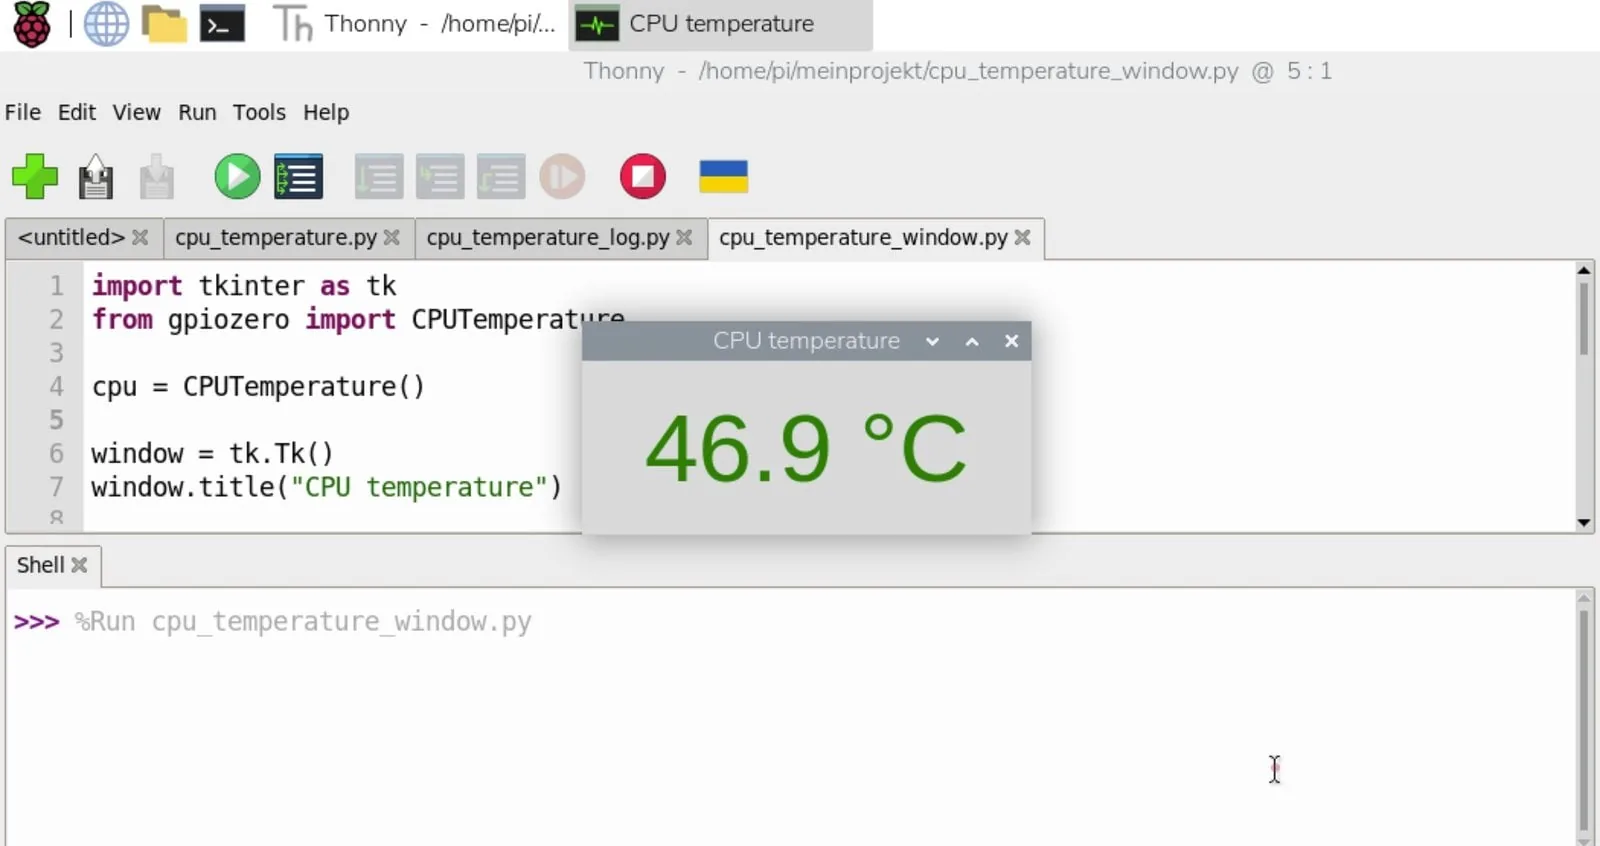Switch to Thonny in the taskbar
Image resolution: width=1600 pixels, height=846 pixels.
pyautogui.click(x=414, y=24)
